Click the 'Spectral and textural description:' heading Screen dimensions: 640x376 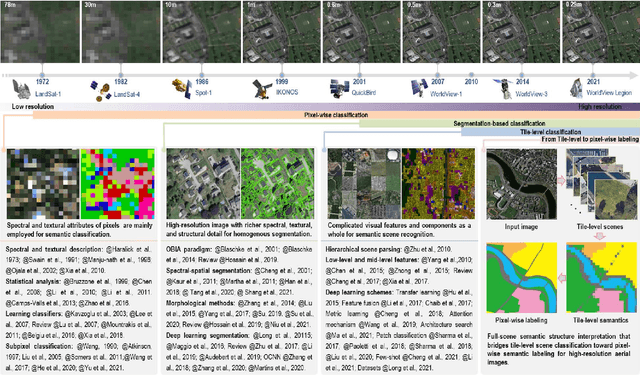click(x=54, y=249)
